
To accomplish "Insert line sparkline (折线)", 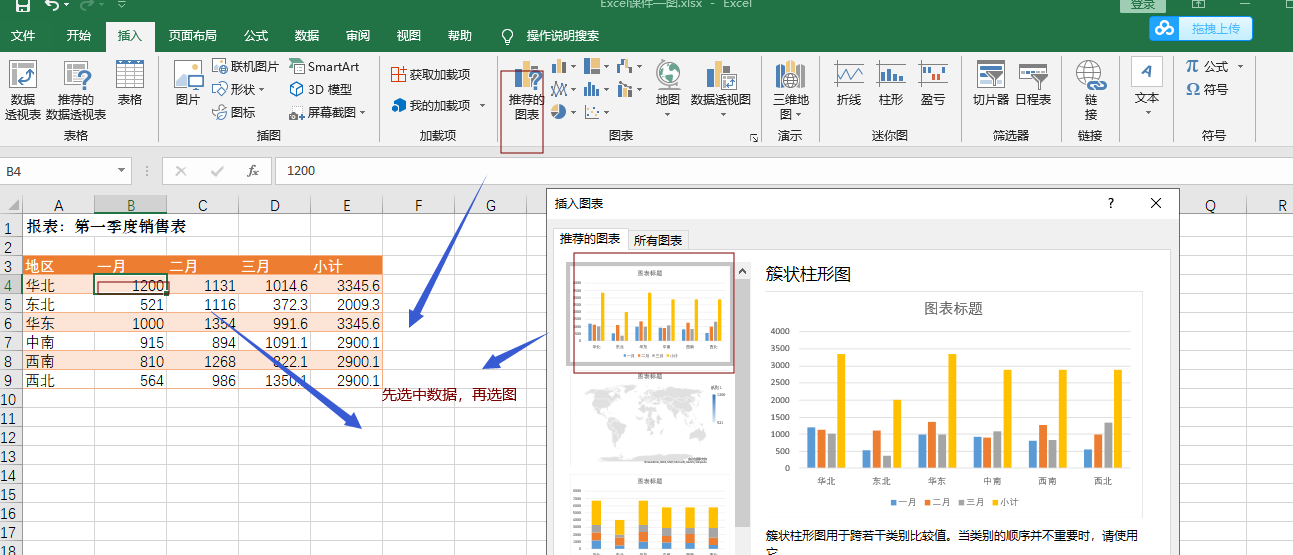I will pos(849,84).
